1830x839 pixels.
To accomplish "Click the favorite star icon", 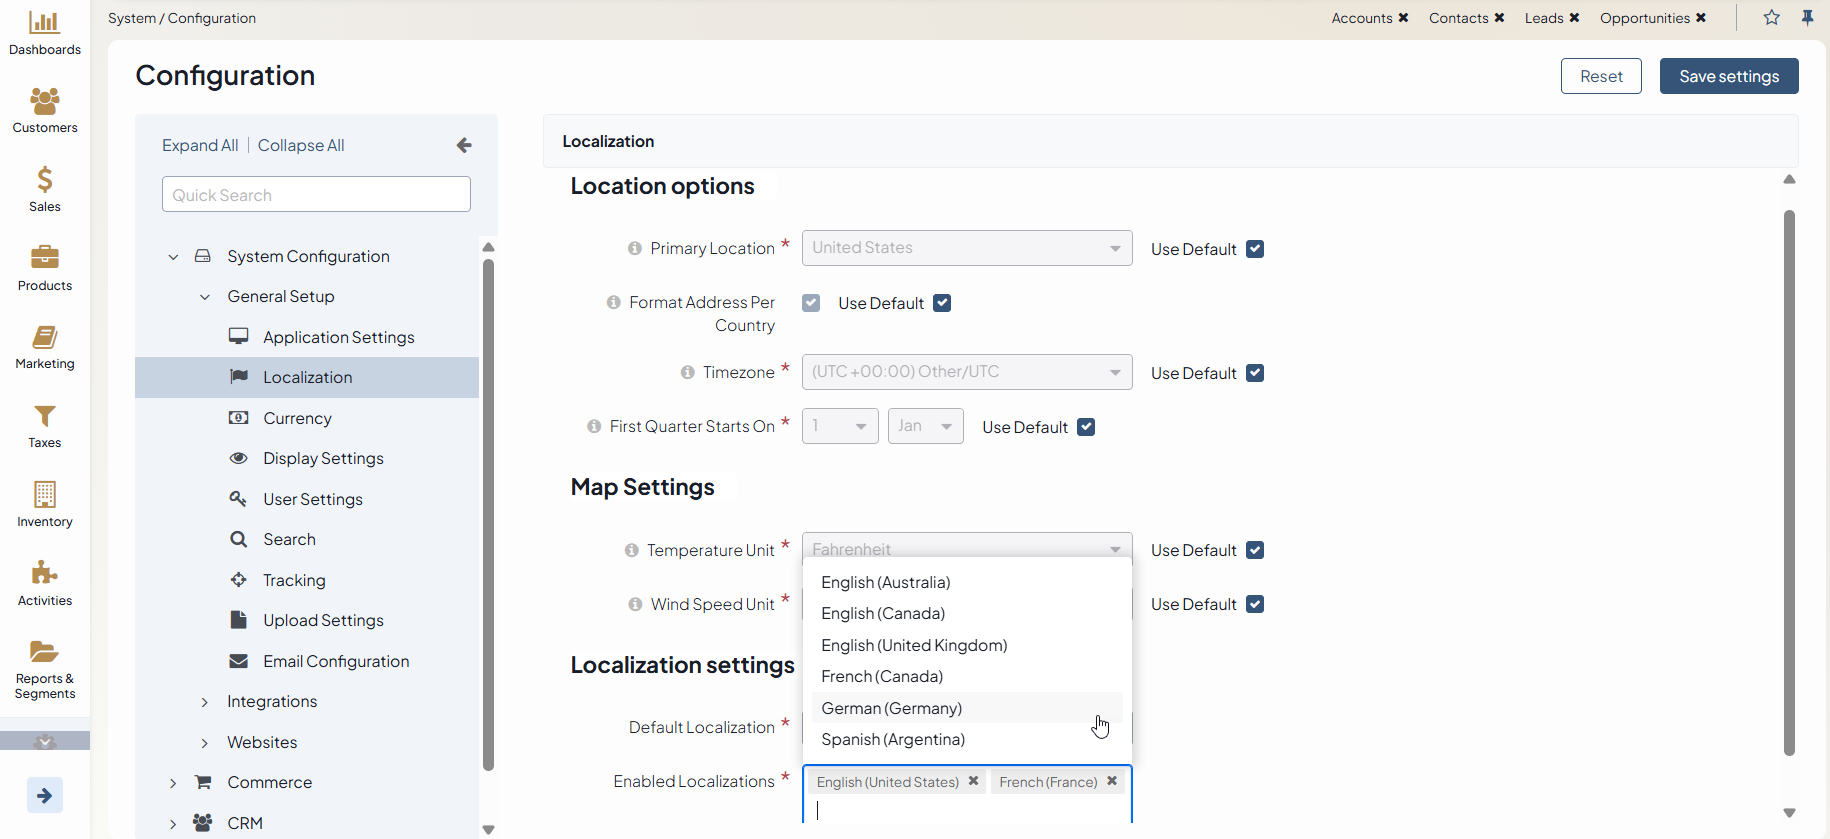I will [1771, 18].
